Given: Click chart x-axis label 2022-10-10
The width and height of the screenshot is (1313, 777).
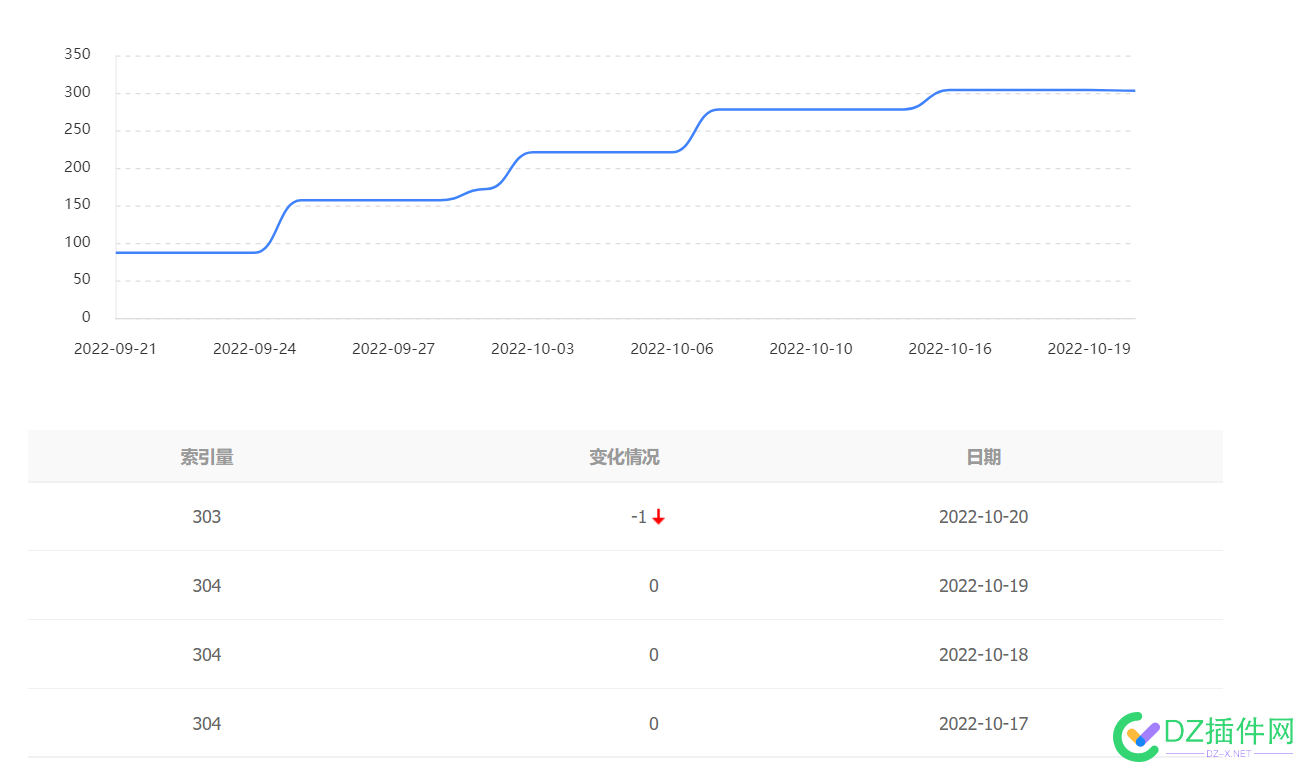Looking at the screenshot, I should click(811, 349).
